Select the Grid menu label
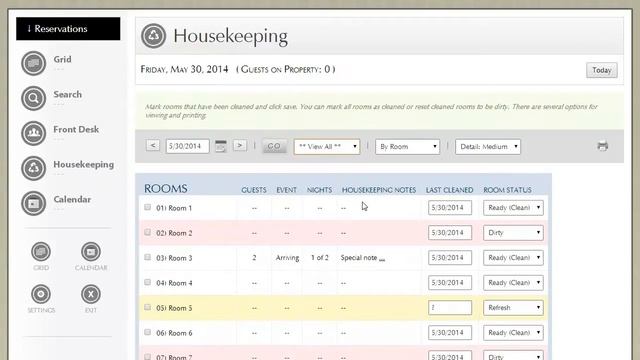 [x=62, y=59]
